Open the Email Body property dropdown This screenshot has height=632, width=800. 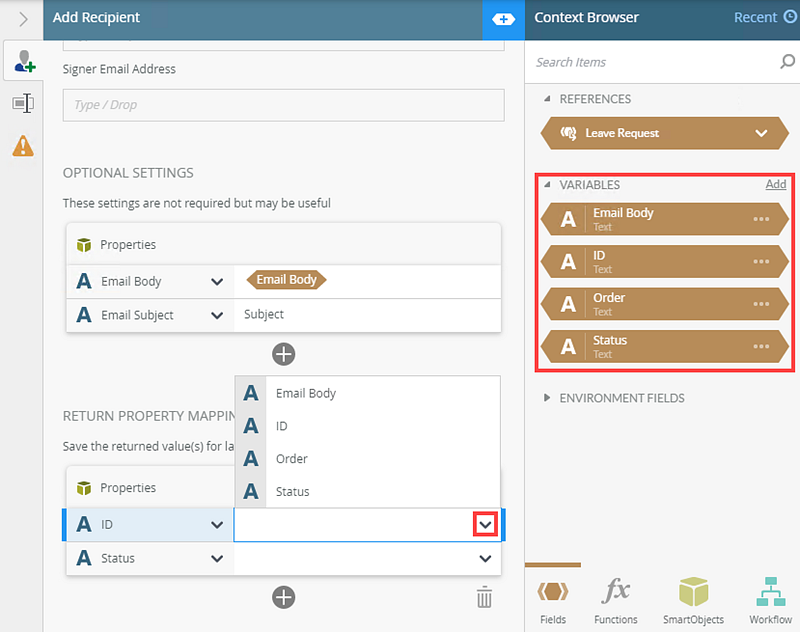(x=217, y=282)
